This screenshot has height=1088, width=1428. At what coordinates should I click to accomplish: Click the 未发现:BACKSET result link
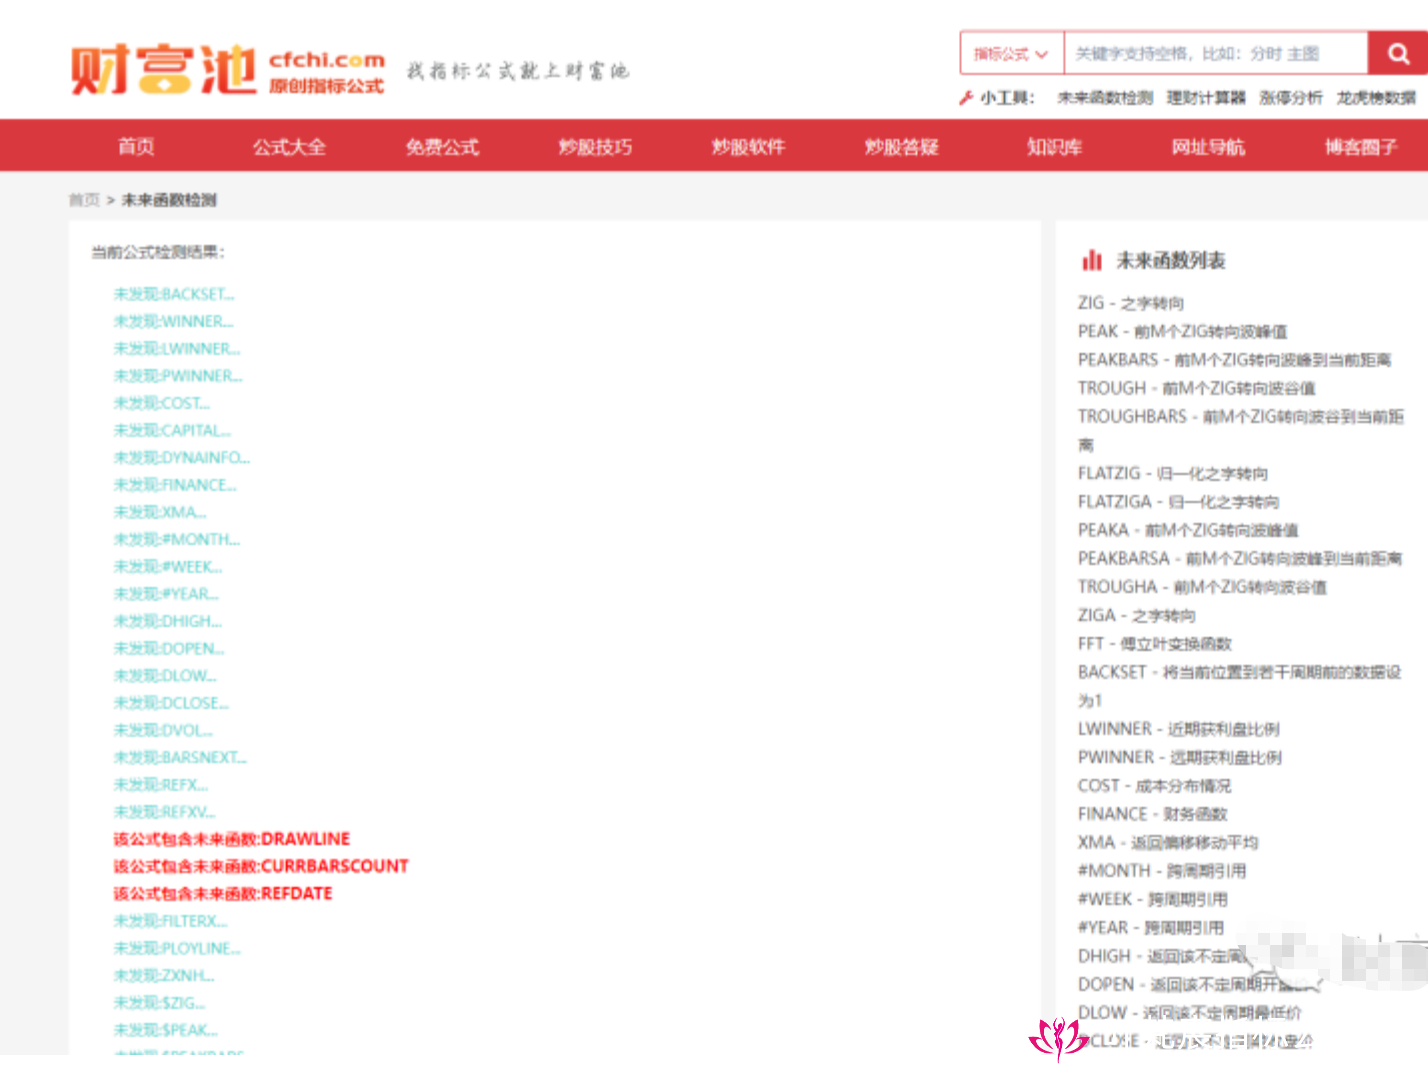(x=174, y=293)
